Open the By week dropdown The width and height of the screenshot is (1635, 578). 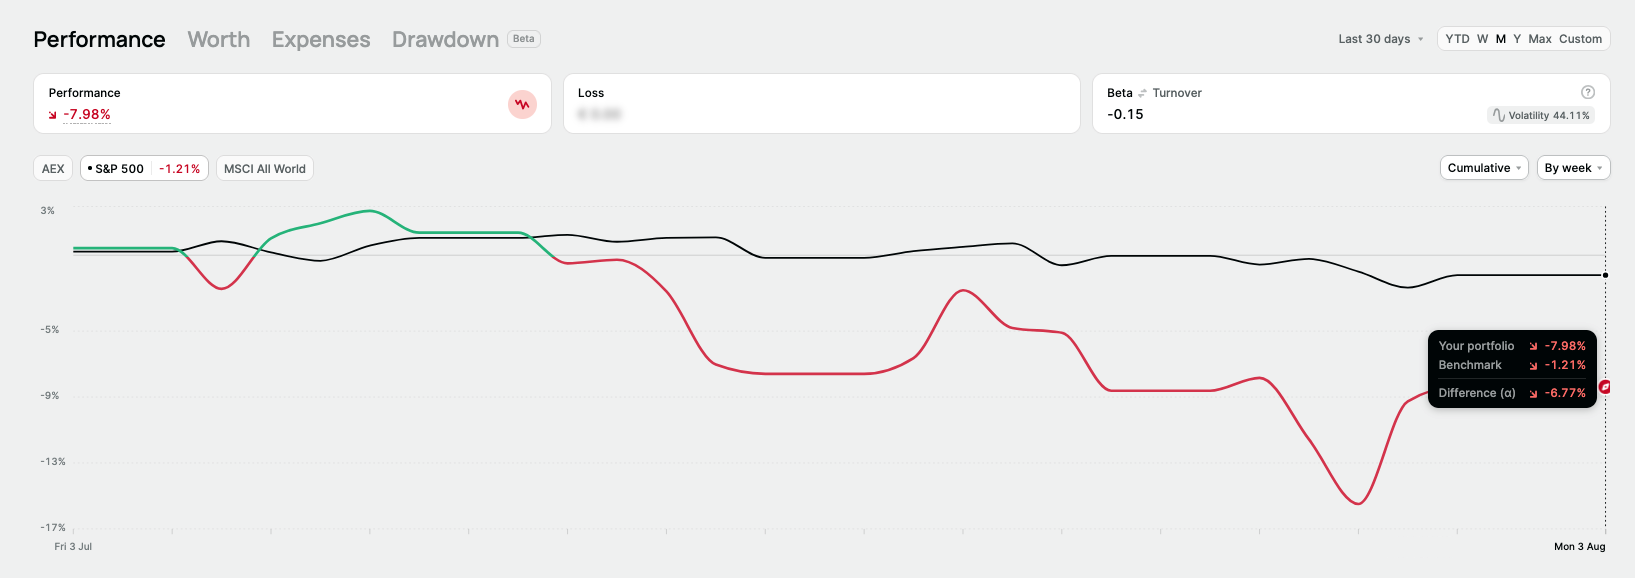(x=1573, y=168)
